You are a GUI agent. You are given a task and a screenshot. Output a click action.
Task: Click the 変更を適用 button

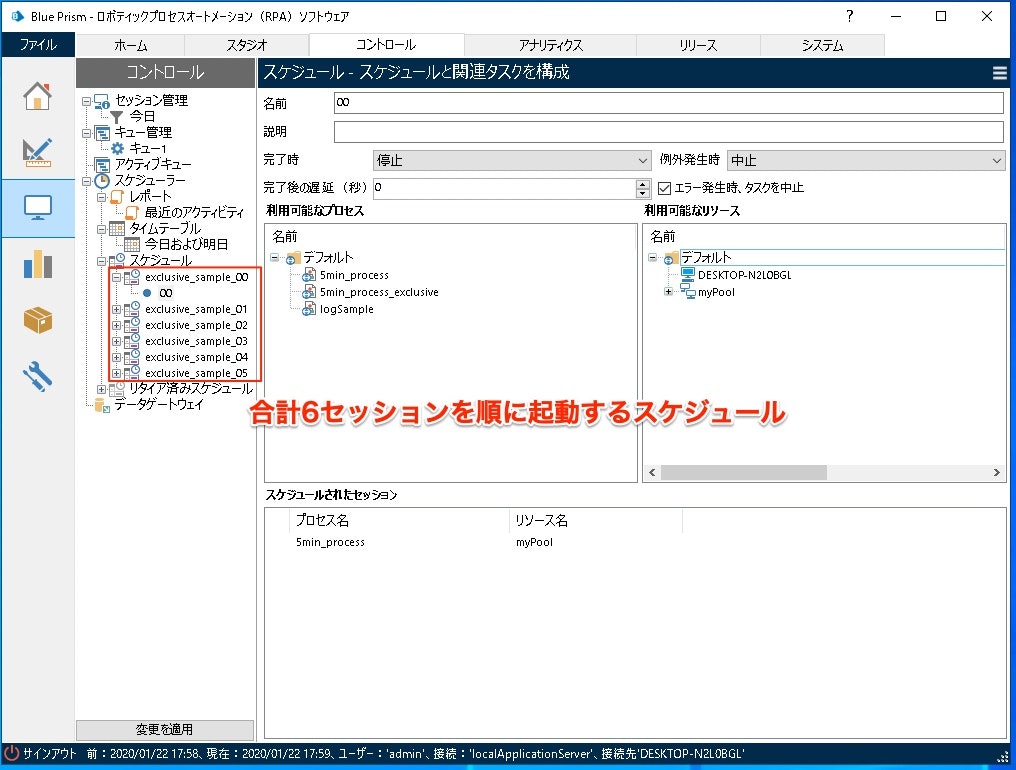click(165, 729)
